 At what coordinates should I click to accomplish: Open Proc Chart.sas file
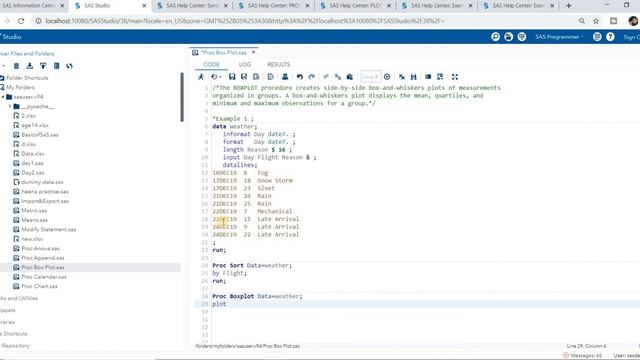39,286
